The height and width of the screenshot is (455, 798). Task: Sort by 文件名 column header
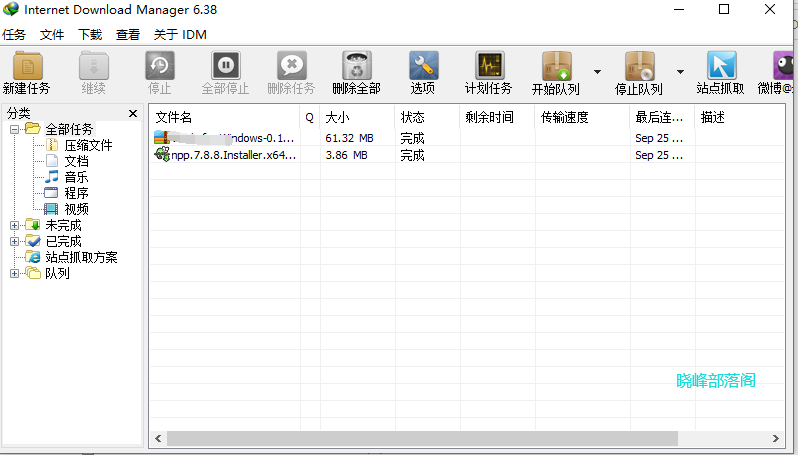[x=224, y=118]
